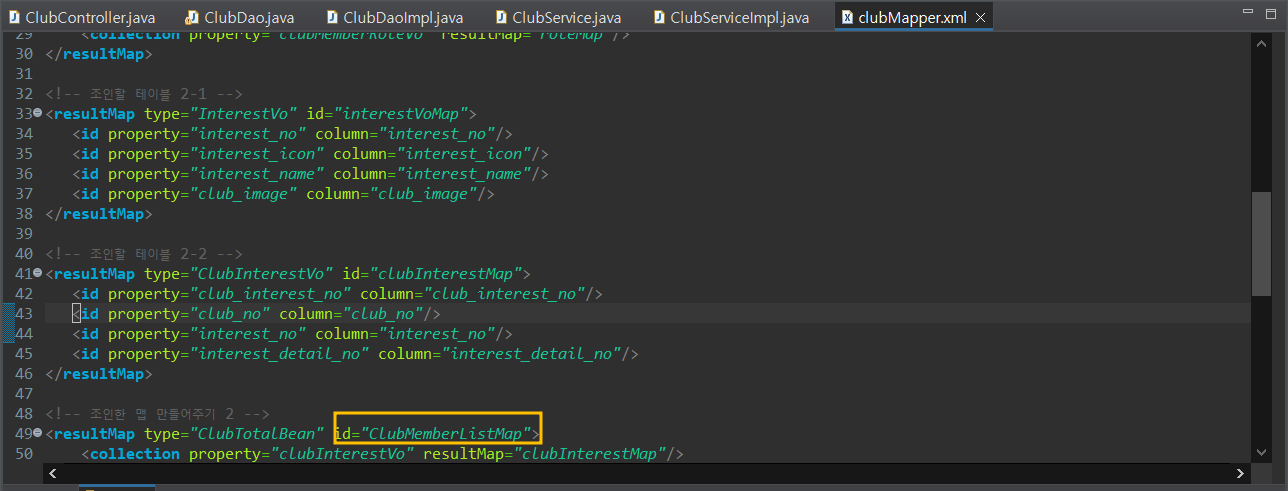Viewport: 1288px width, 491px height.
Task: Click line number 43 in the gutter
Action: click(24, 314)
